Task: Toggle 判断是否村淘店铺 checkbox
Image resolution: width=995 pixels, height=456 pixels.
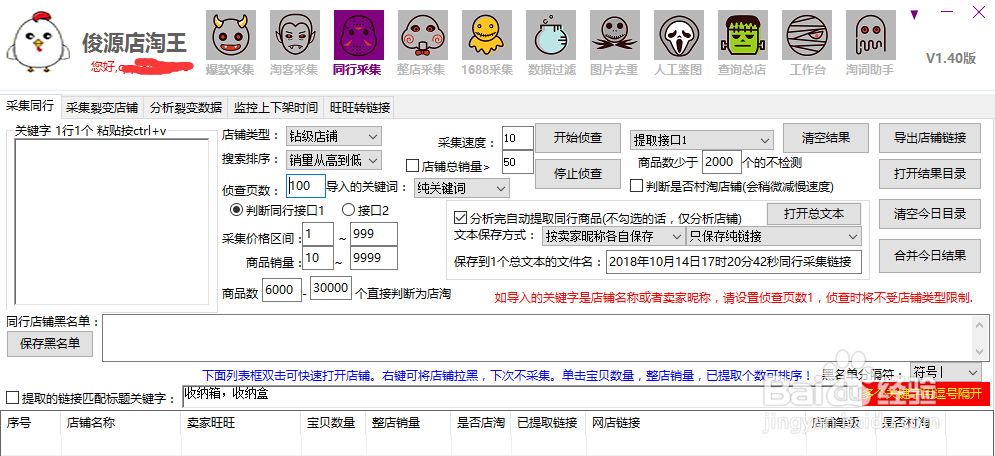Action: [636, 186]
